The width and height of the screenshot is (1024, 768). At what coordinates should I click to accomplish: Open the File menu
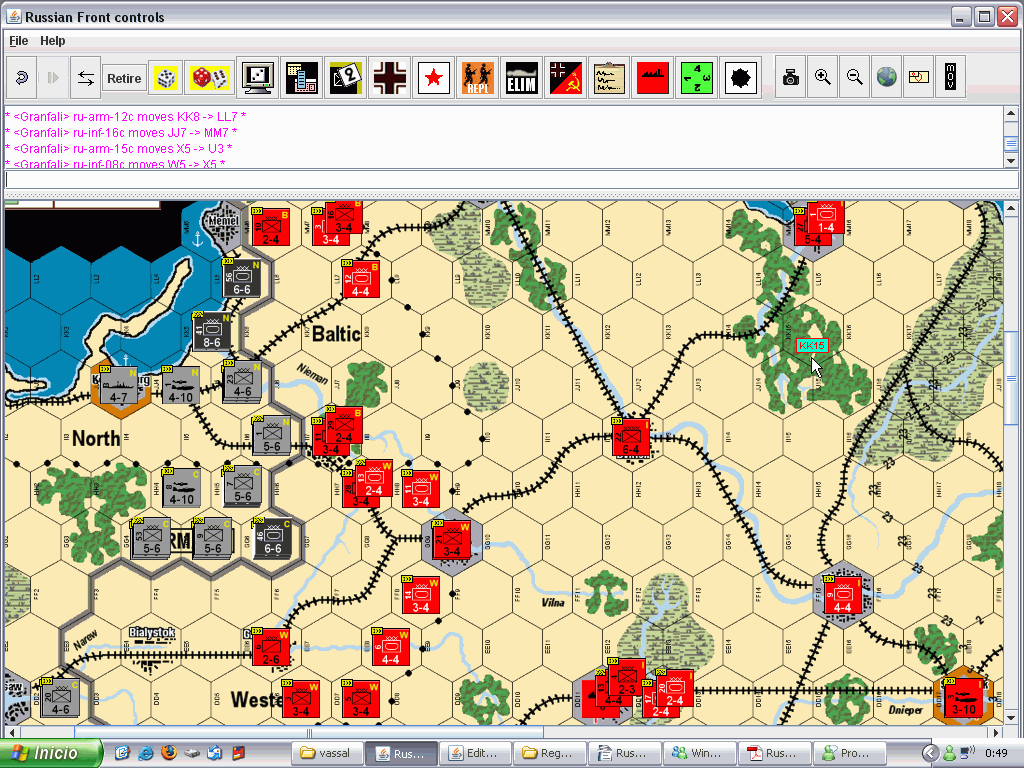coord(19,41)
